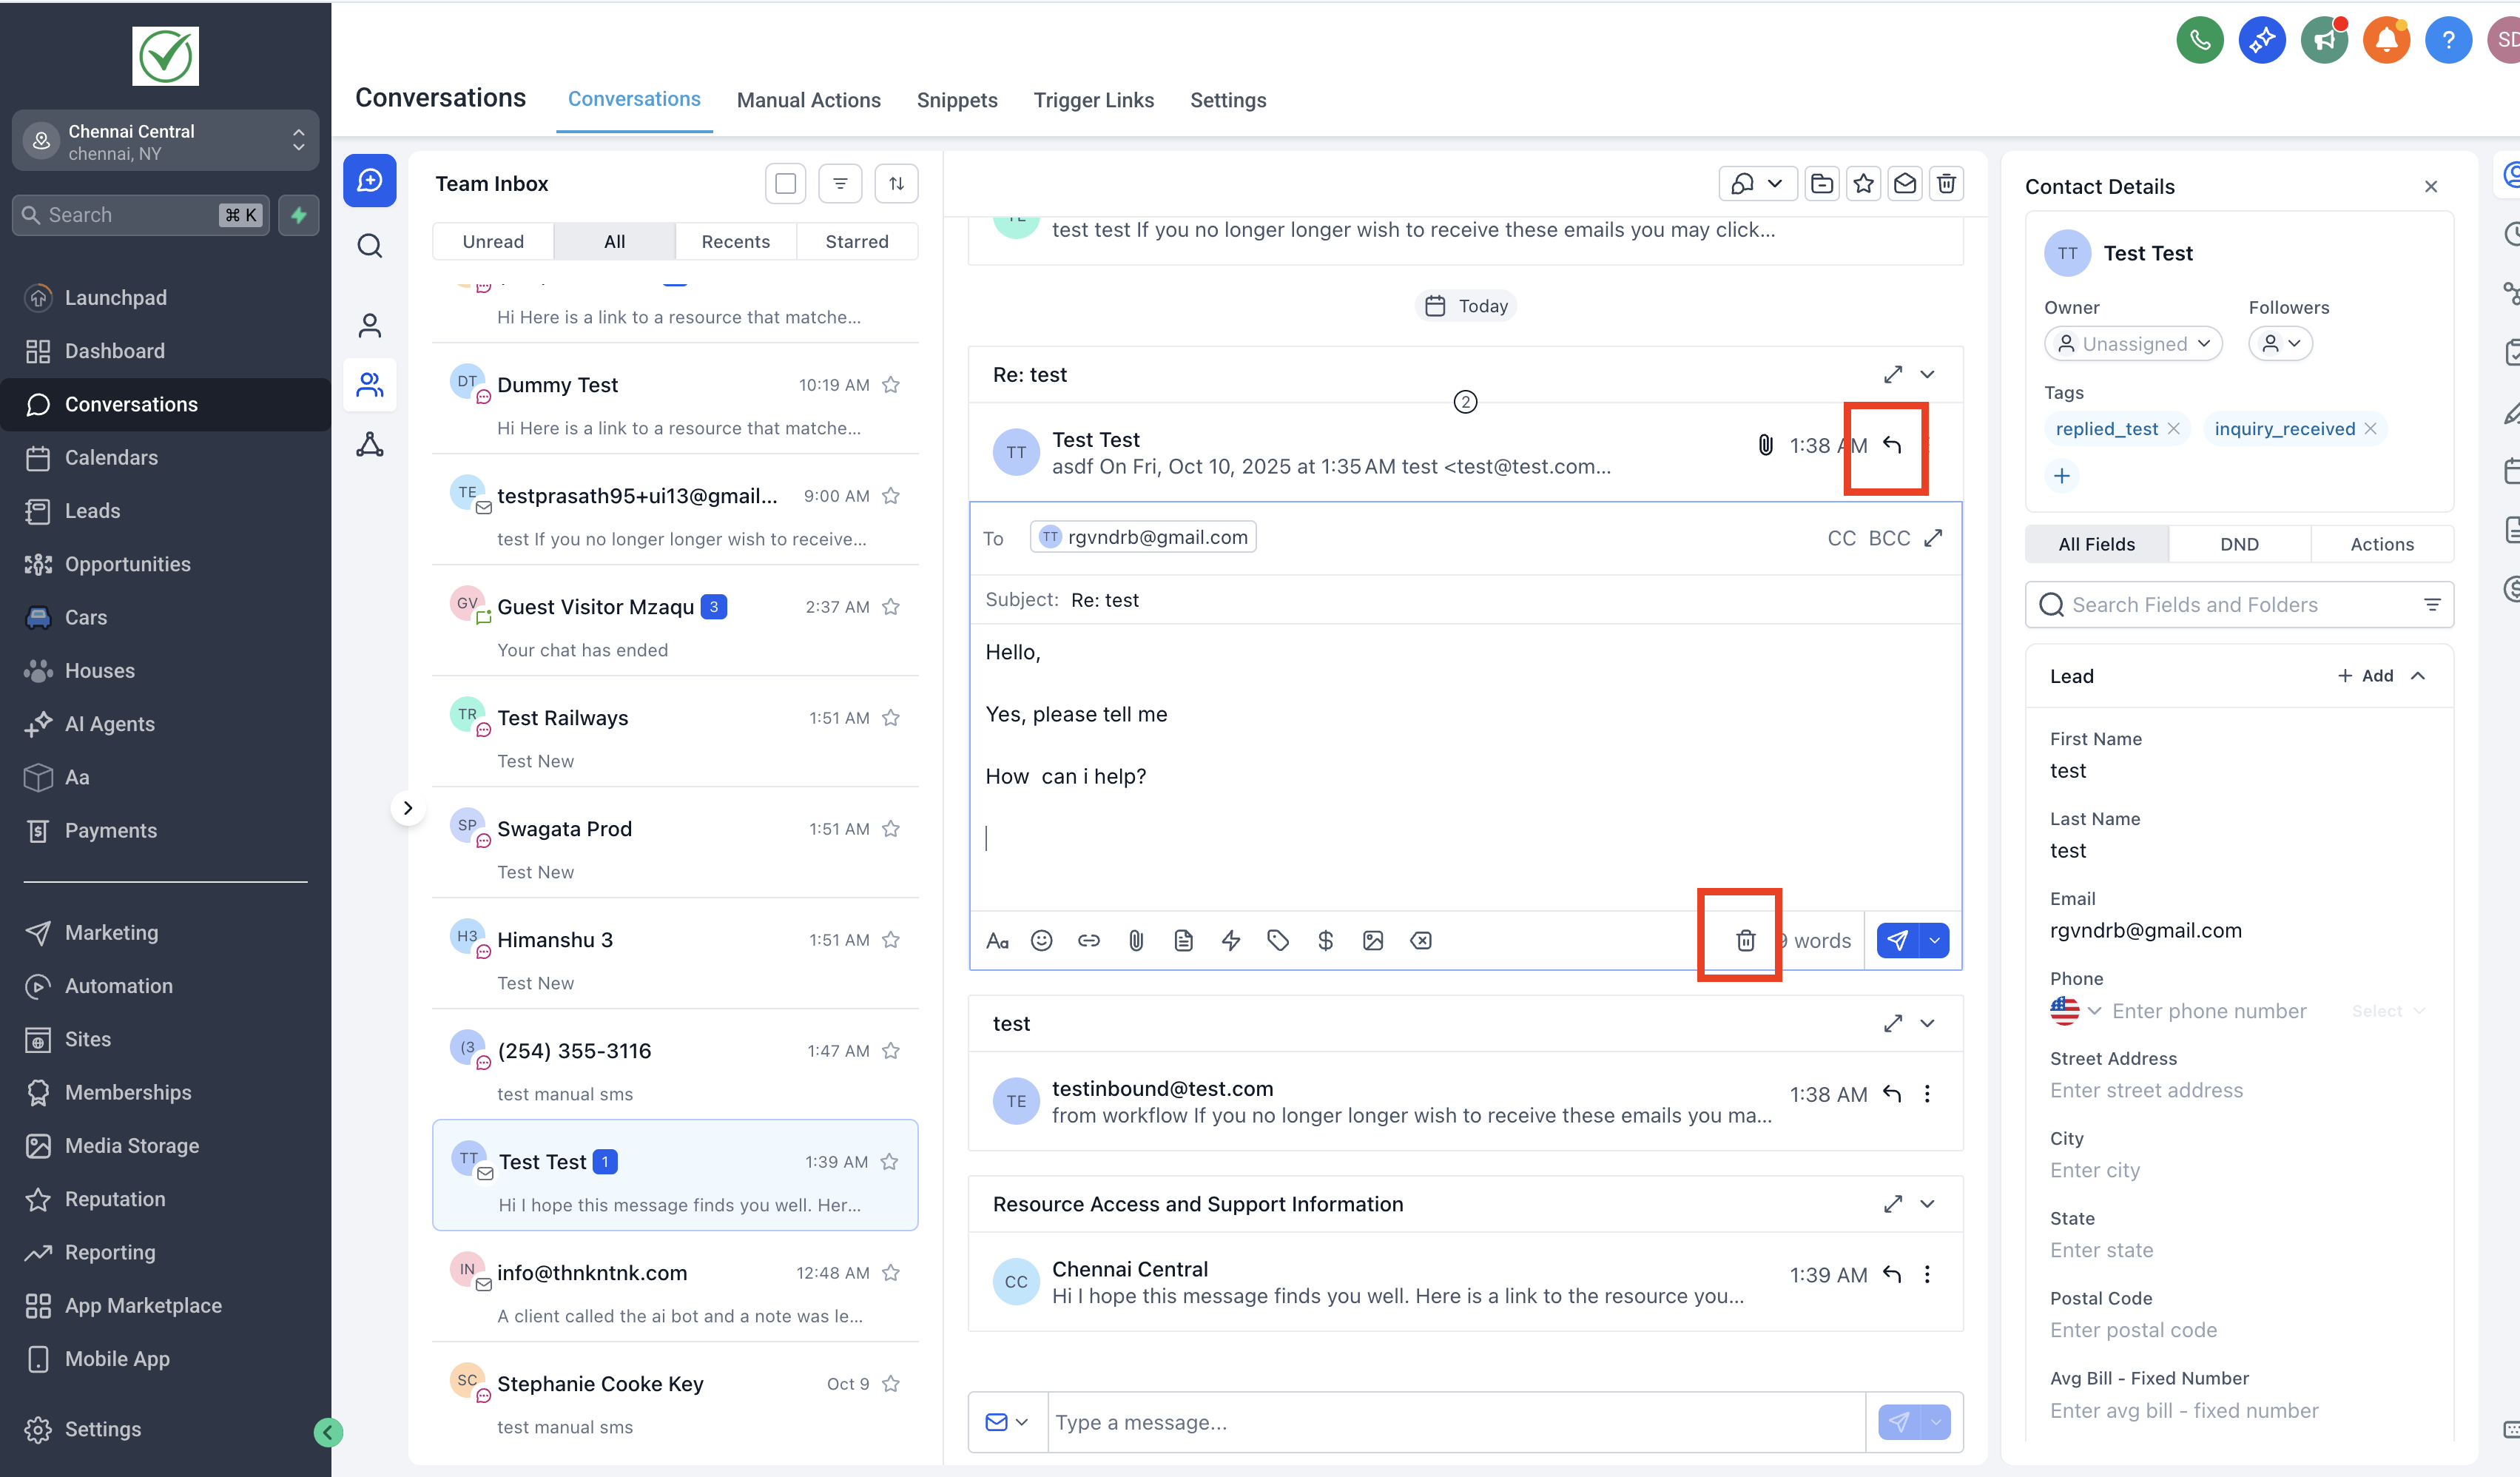Discard draft with composer trash icon

pos(1745,940)
